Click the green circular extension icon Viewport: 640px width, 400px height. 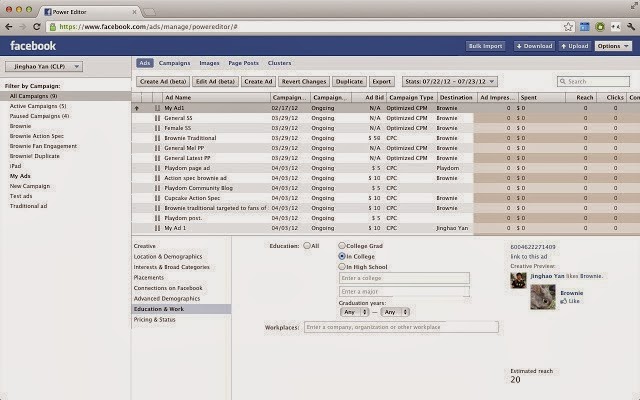tap(600, 27)
